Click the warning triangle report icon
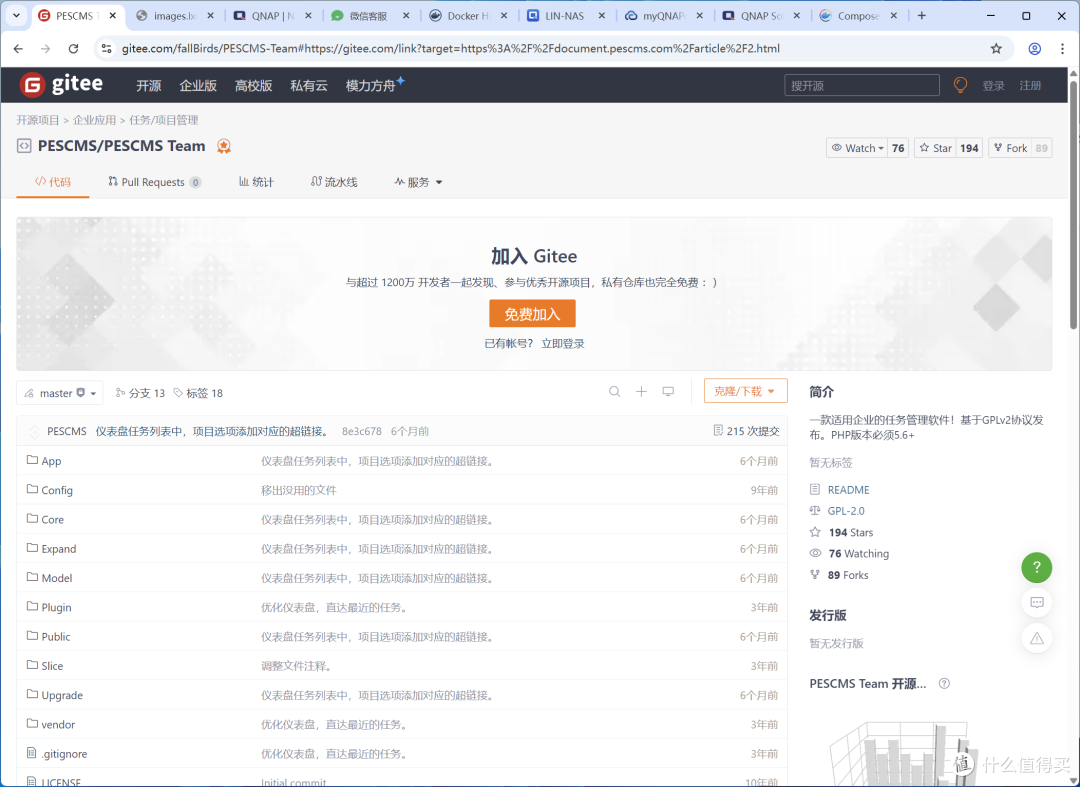1080x787 pixels. pyautogui.click(x=1037, y=638)
